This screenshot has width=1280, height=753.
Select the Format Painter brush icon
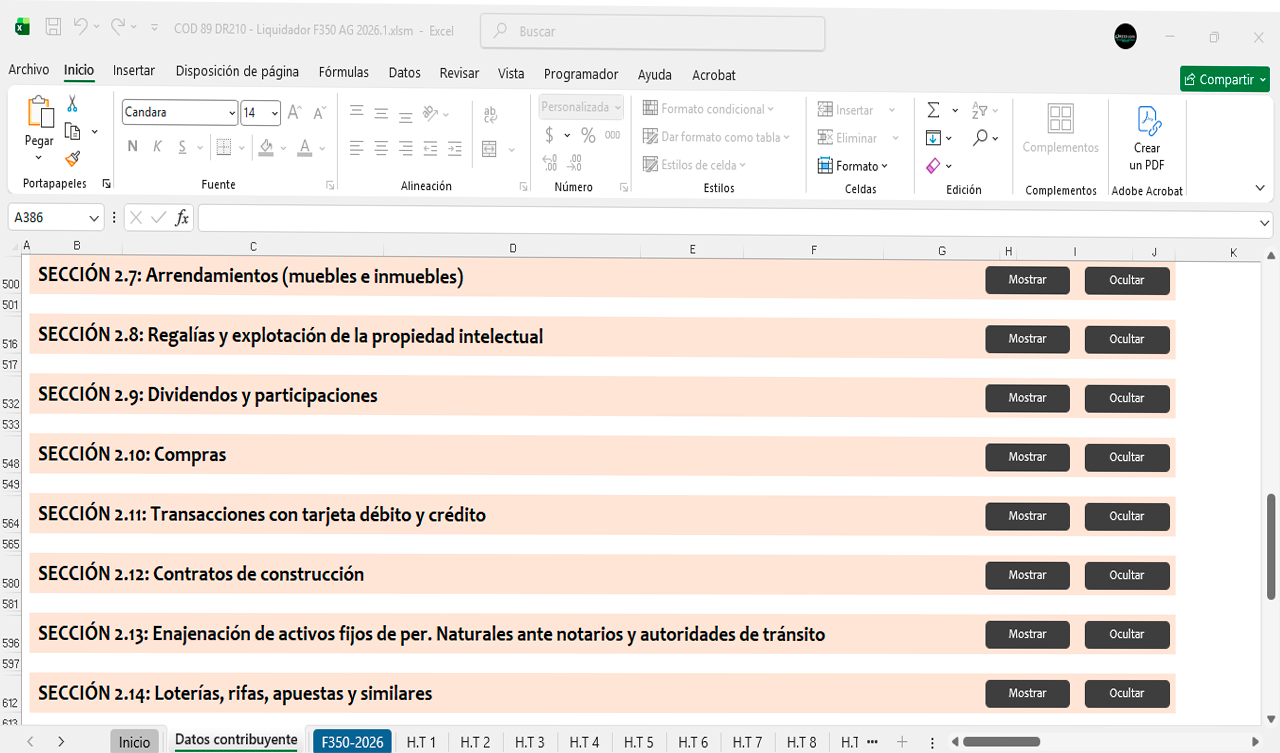tap(73, 158)
